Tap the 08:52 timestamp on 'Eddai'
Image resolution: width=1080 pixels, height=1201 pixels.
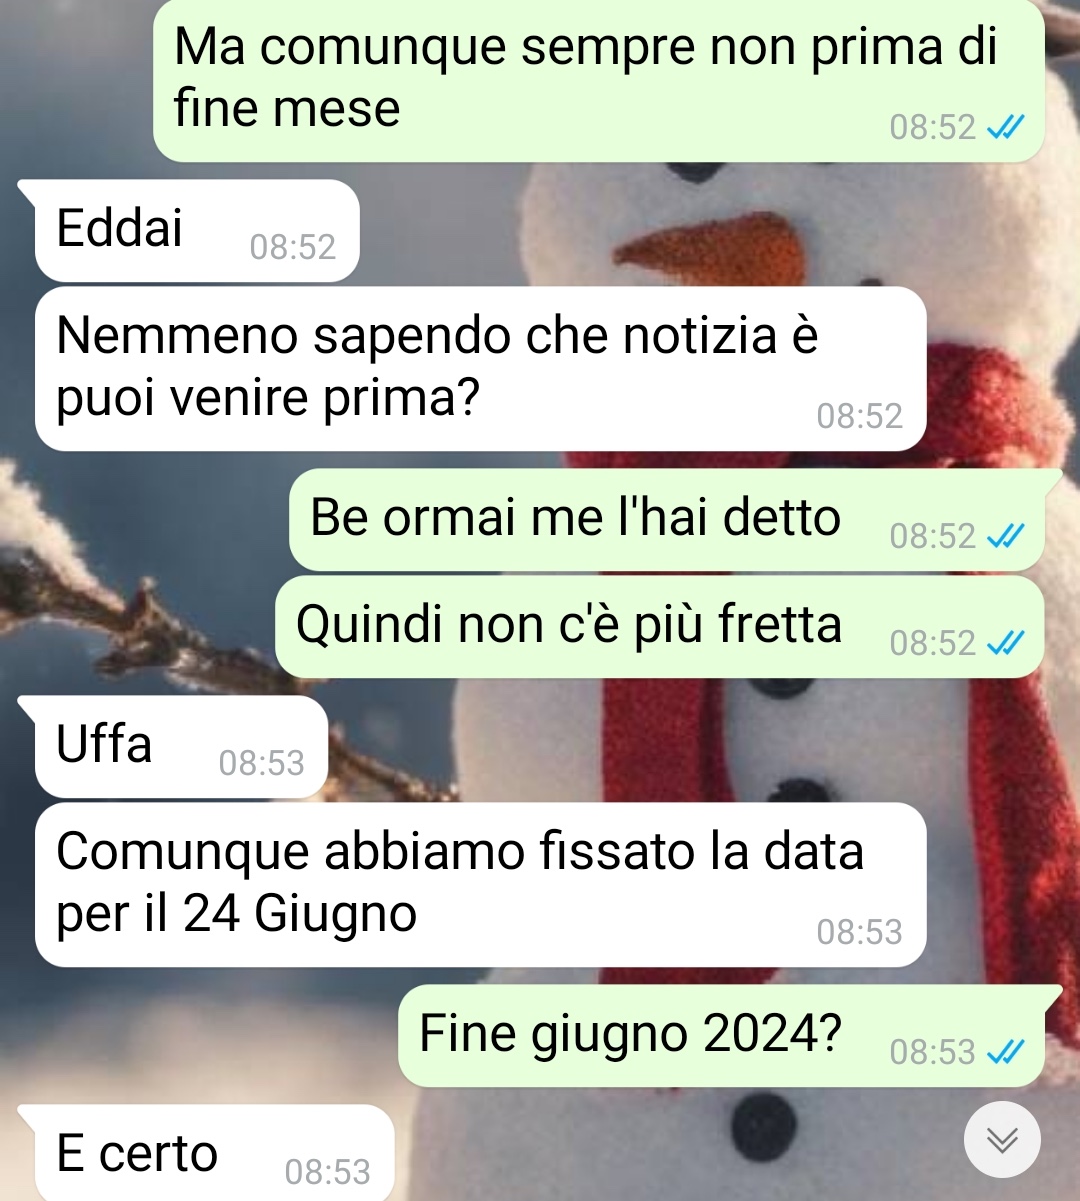pyautogui.click(x=293, y=247)
